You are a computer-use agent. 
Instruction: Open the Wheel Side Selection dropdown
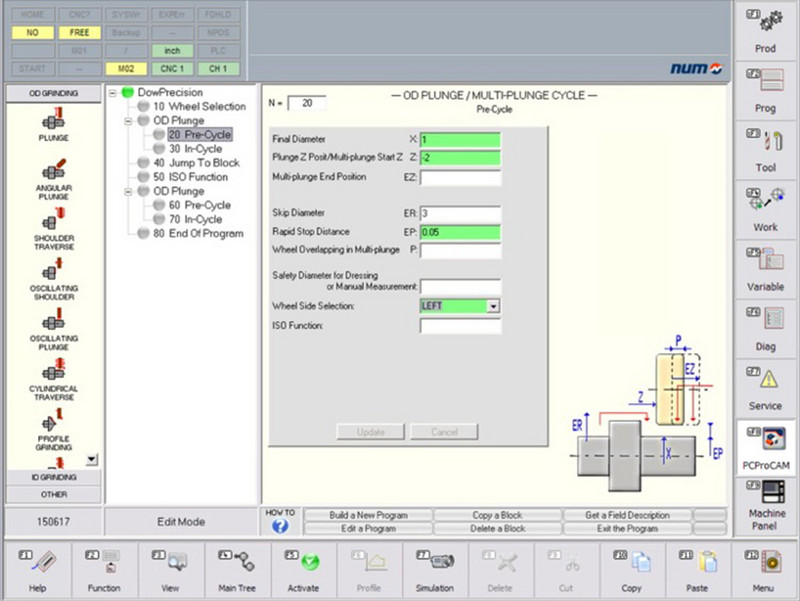(492, 306)
